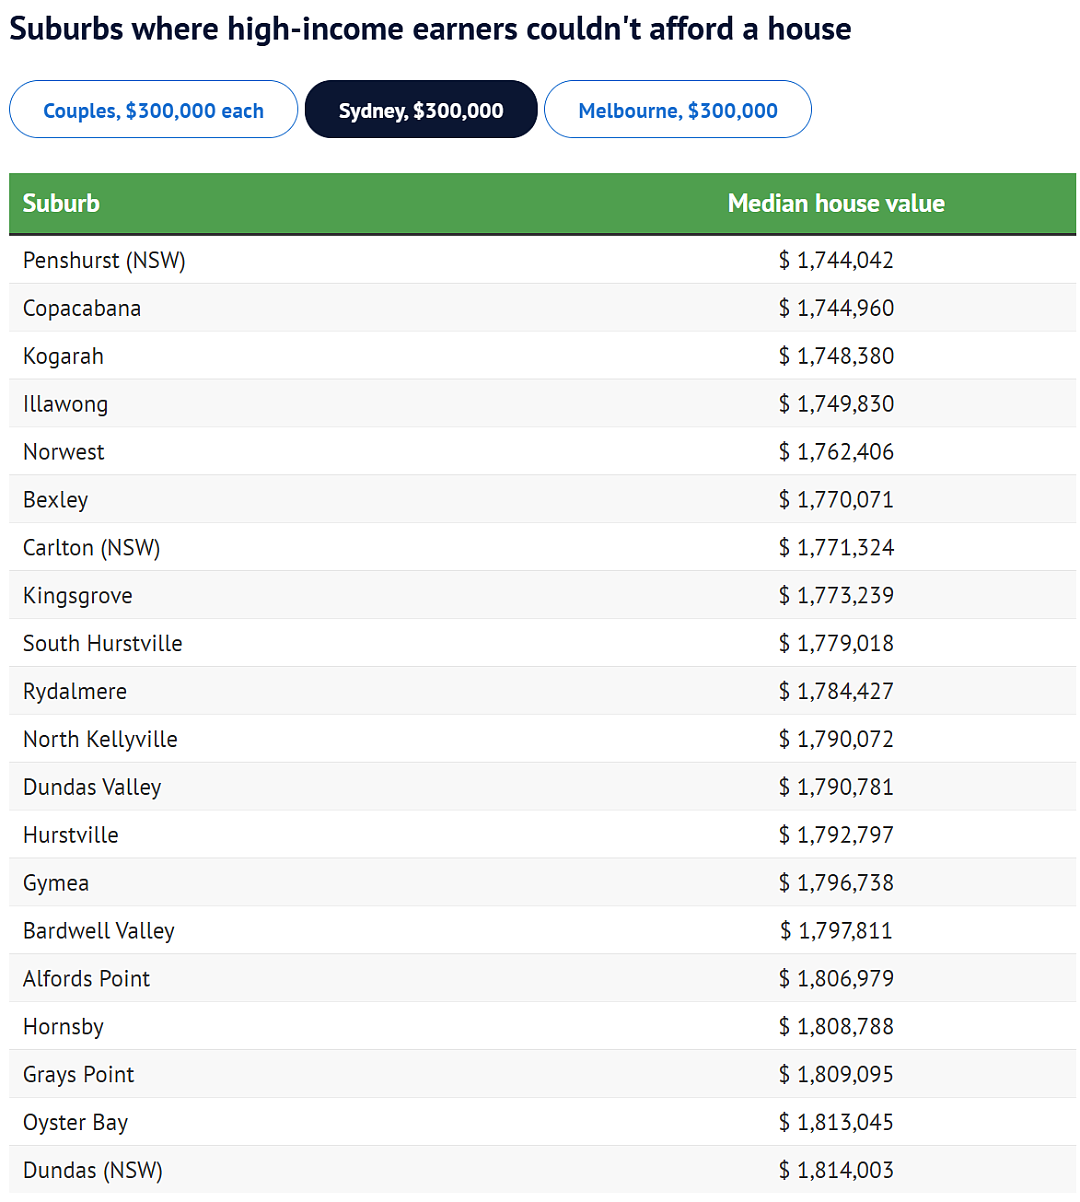1080x1202 pixels.
Task: Select the Sydney, $300,000 tab
Action: pyautogui.click(x=421, y=110)
